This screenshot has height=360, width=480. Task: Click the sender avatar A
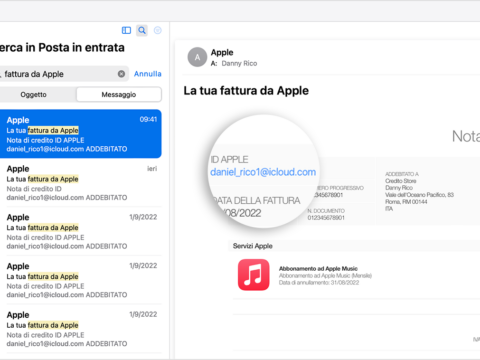click(197, 57)
